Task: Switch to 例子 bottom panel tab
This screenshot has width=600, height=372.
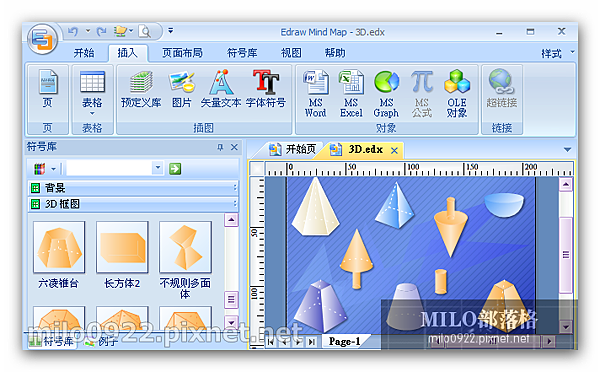Action: 102,341
